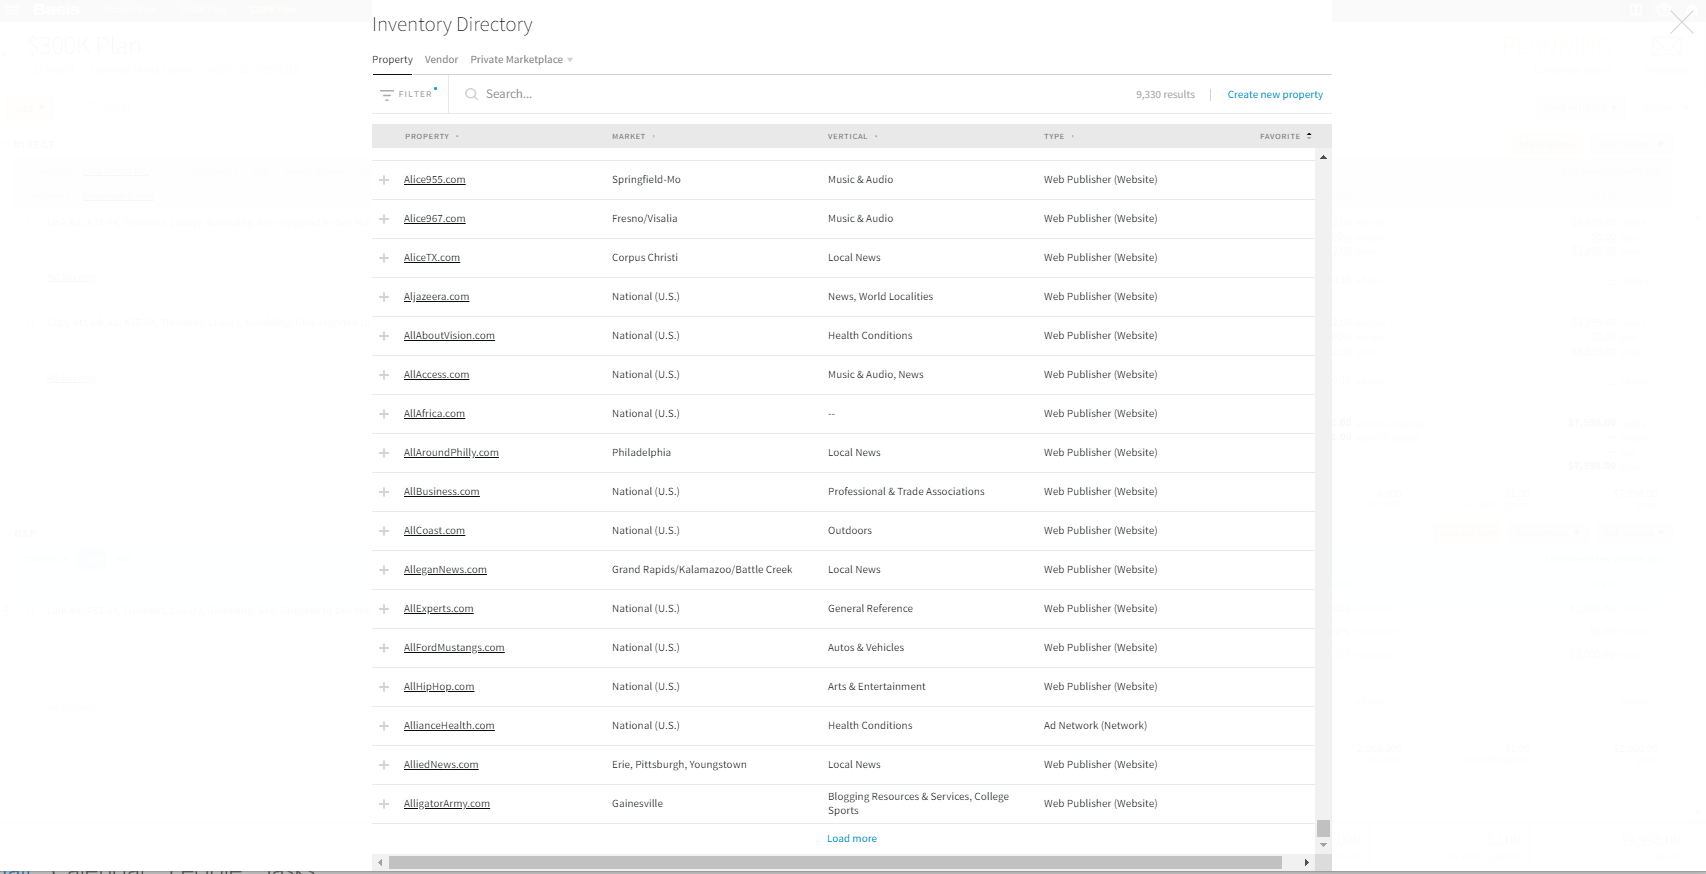
Task: Add AlleganNews.com via the plus icon
Action: [384, 570]
